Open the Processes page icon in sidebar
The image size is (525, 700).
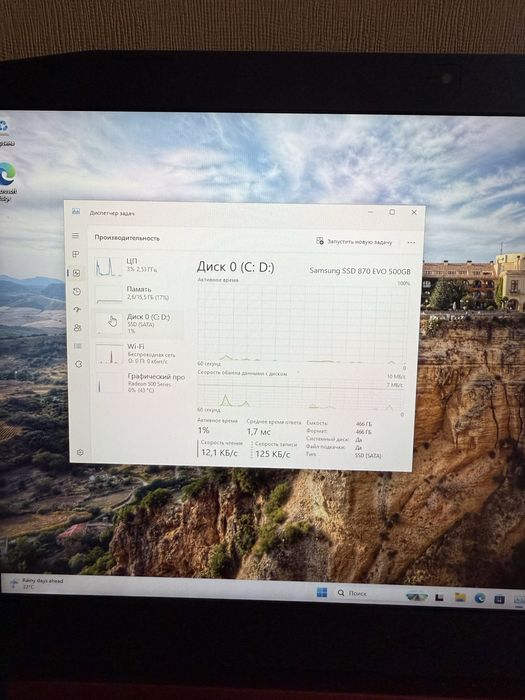[76, 254]
